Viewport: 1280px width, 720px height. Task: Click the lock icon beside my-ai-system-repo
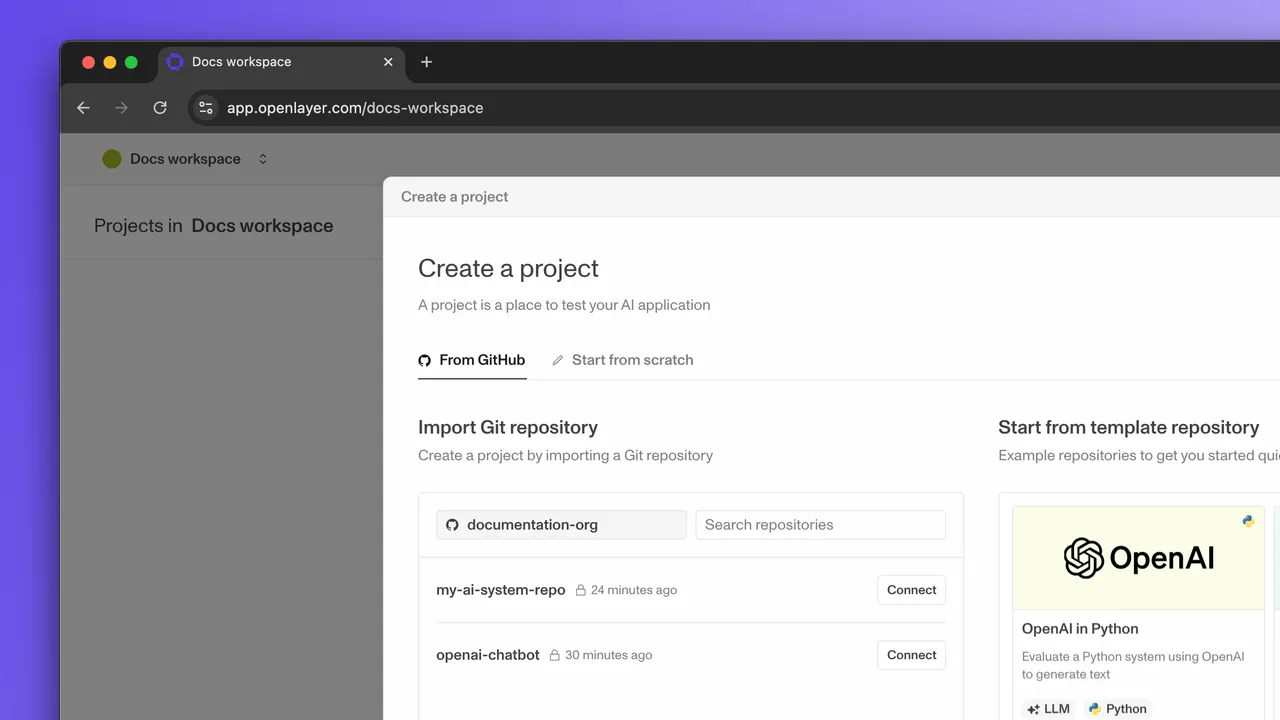[580, 590]
